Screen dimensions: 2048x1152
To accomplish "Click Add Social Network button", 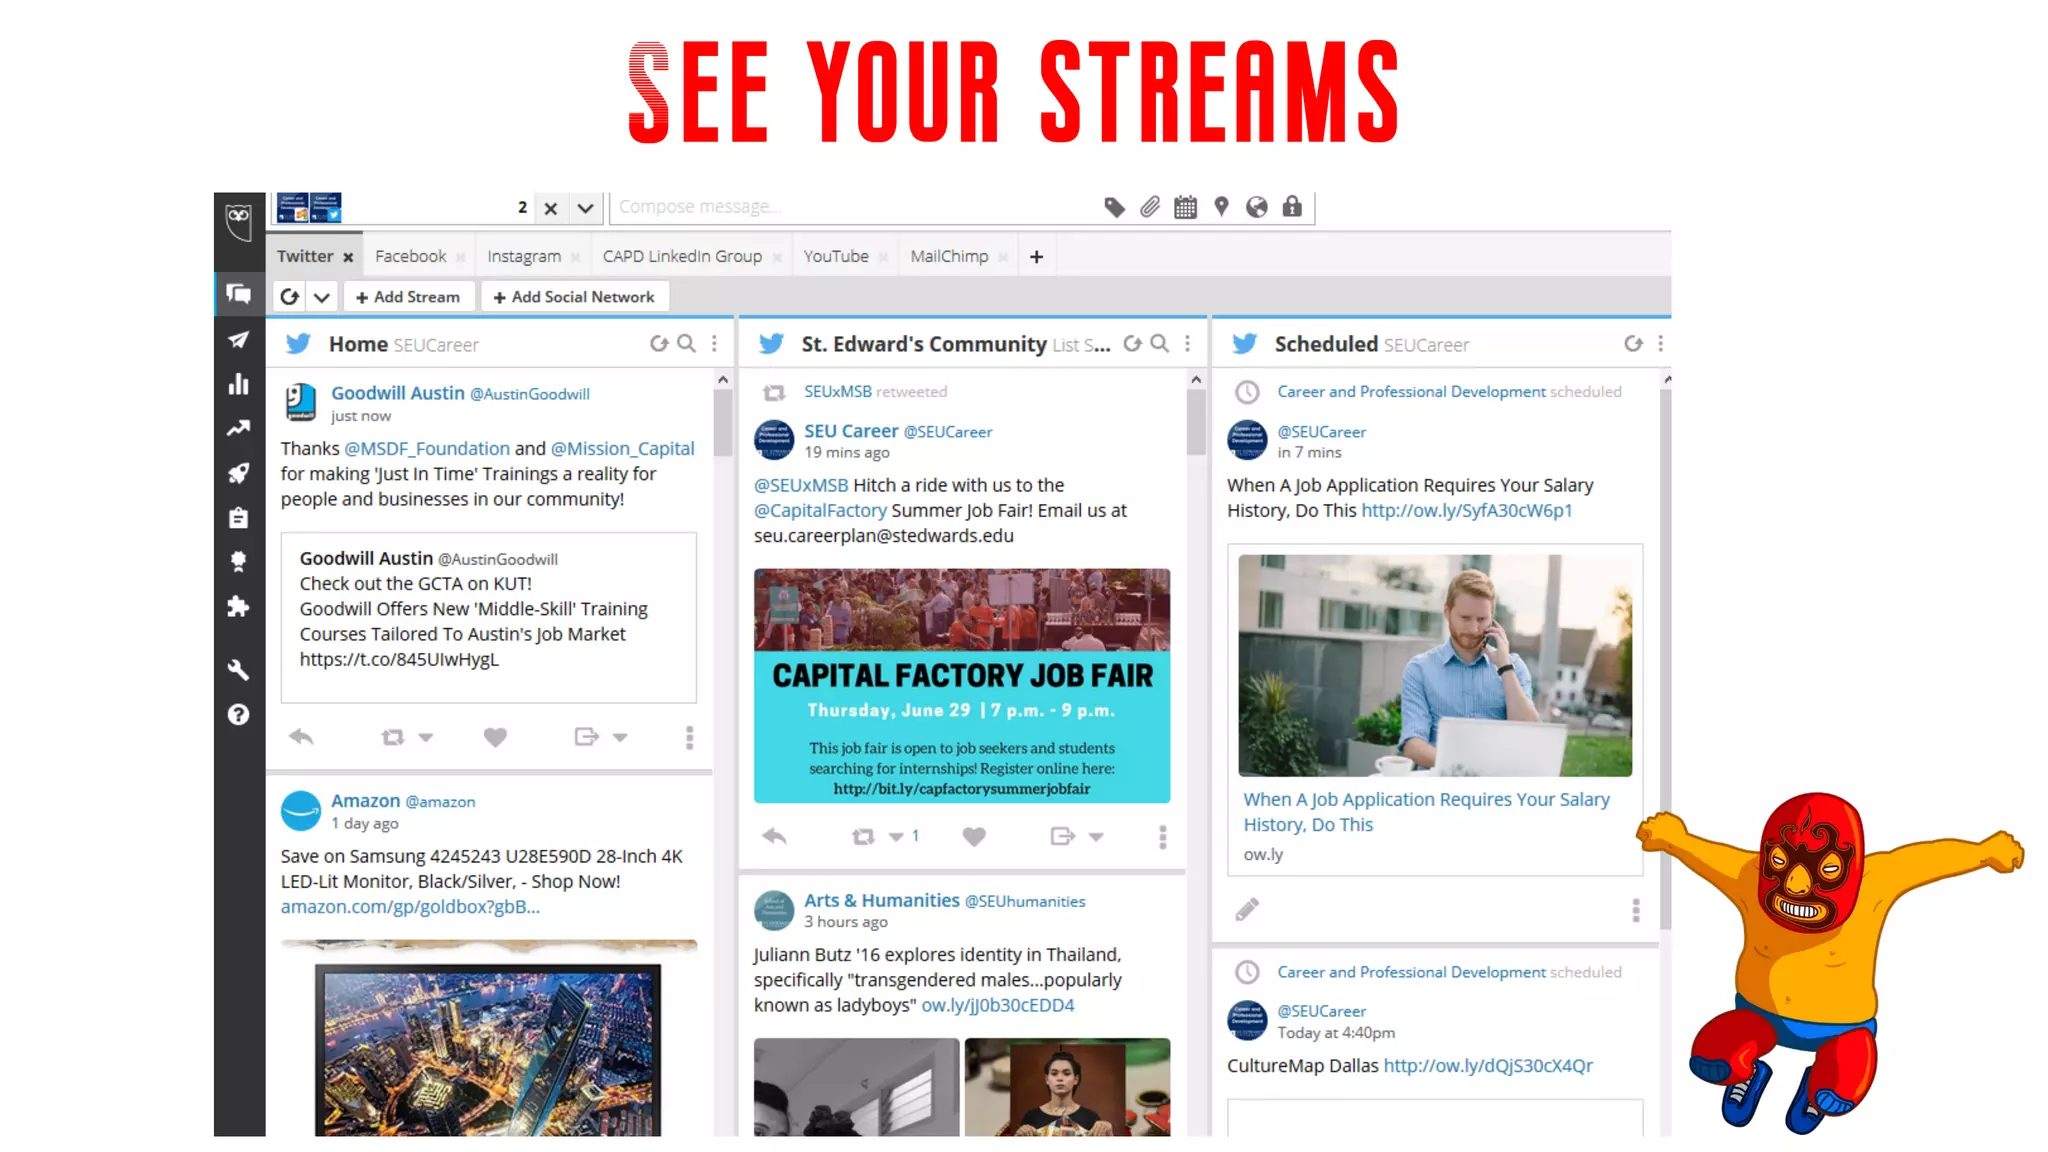I will coord(574,297).
